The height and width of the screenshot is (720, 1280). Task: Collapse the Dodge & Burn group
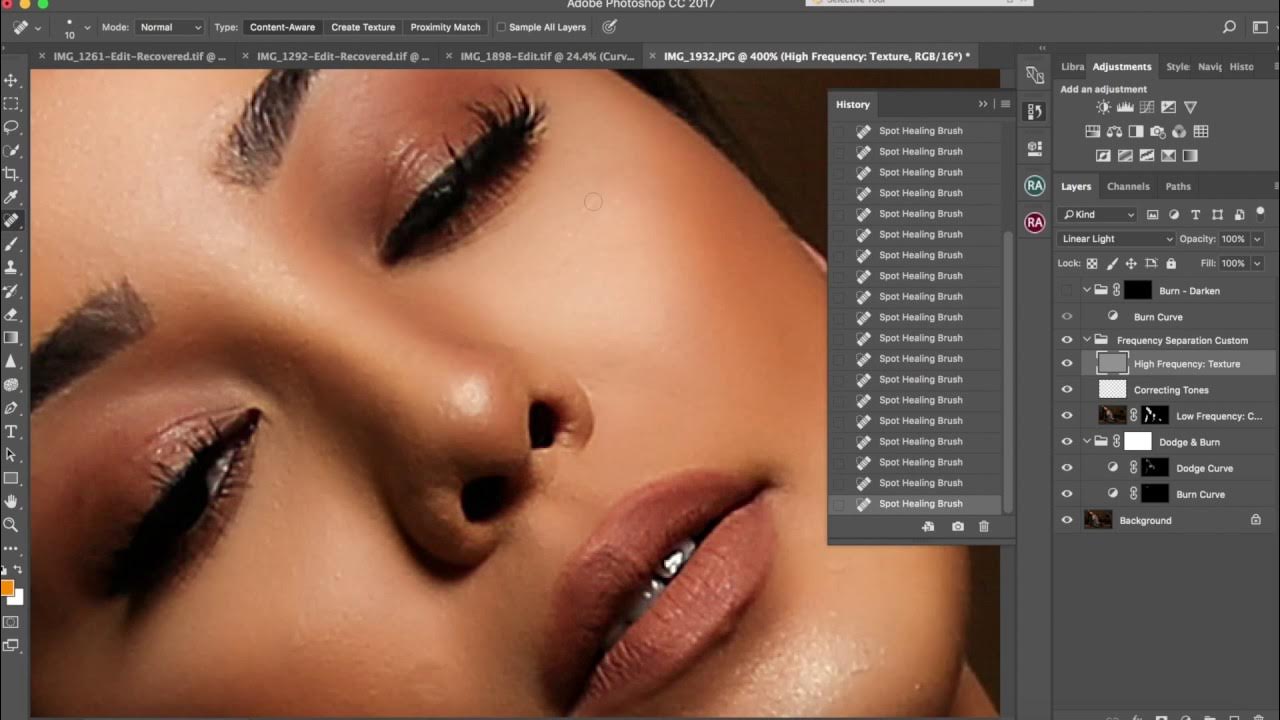(1087, 442)
